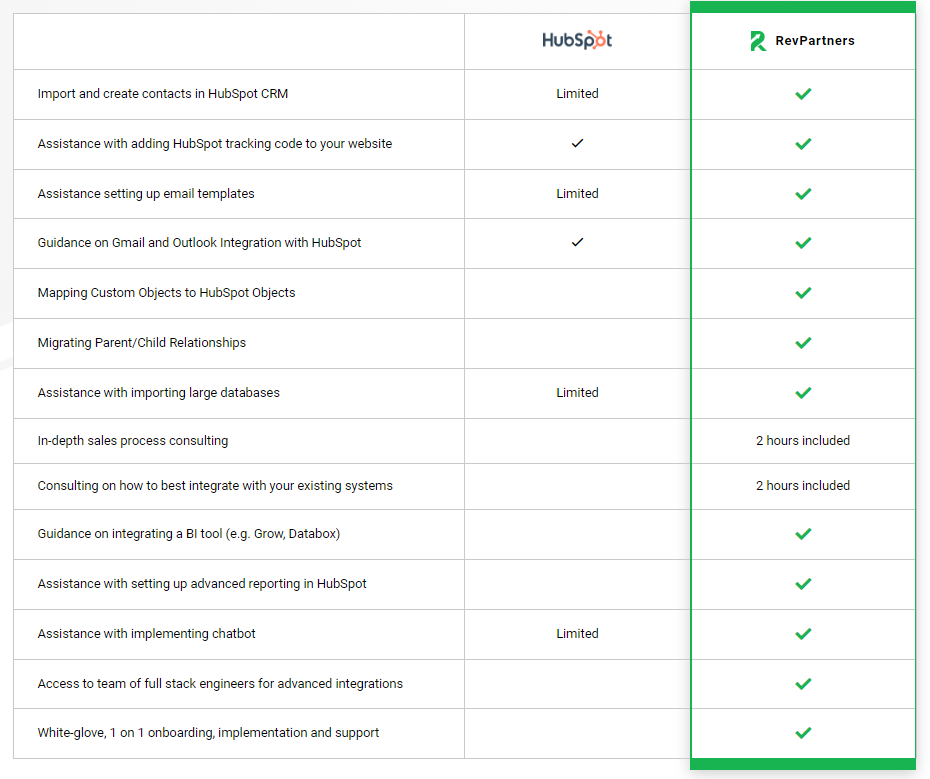Click 'Assistance with importing large databases' label

(158, 393)
